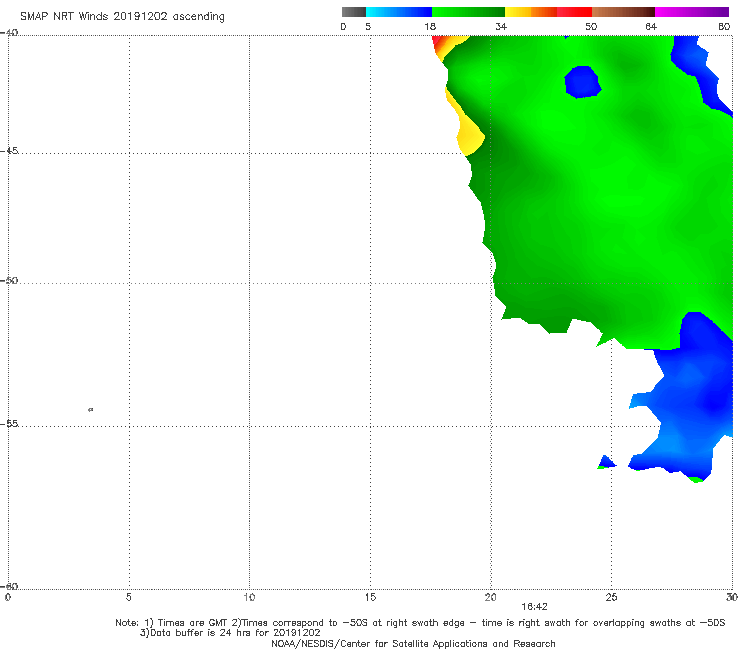Viewport: 740px width, 650px height.
Task: Click the note '3)Data buffer is 24 hrs'
Action: [230, 633]
